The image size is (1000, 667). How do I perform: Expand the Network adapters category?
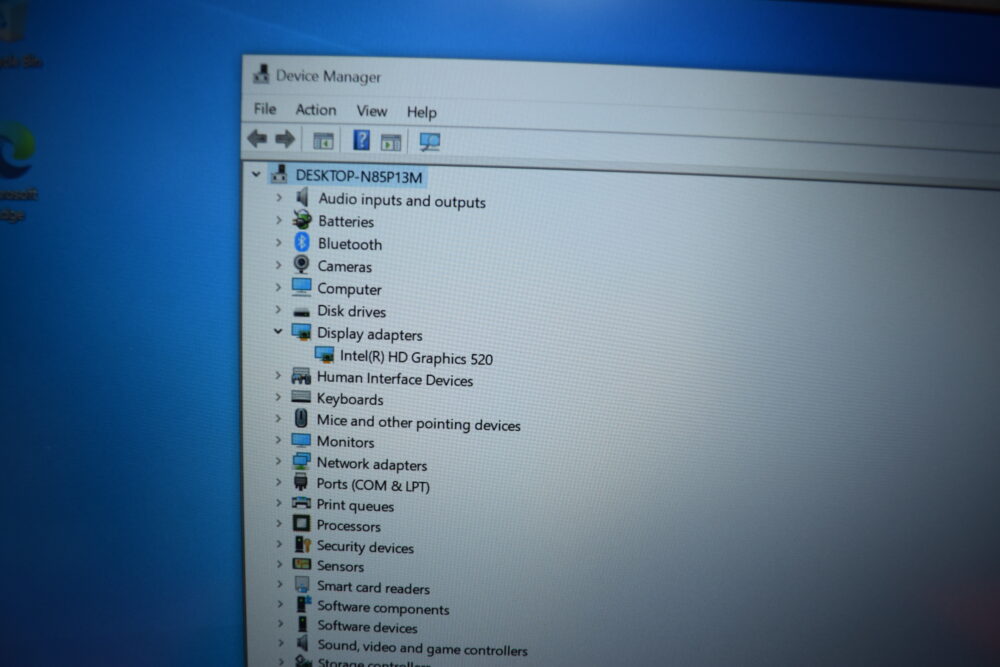coord(278,461)
